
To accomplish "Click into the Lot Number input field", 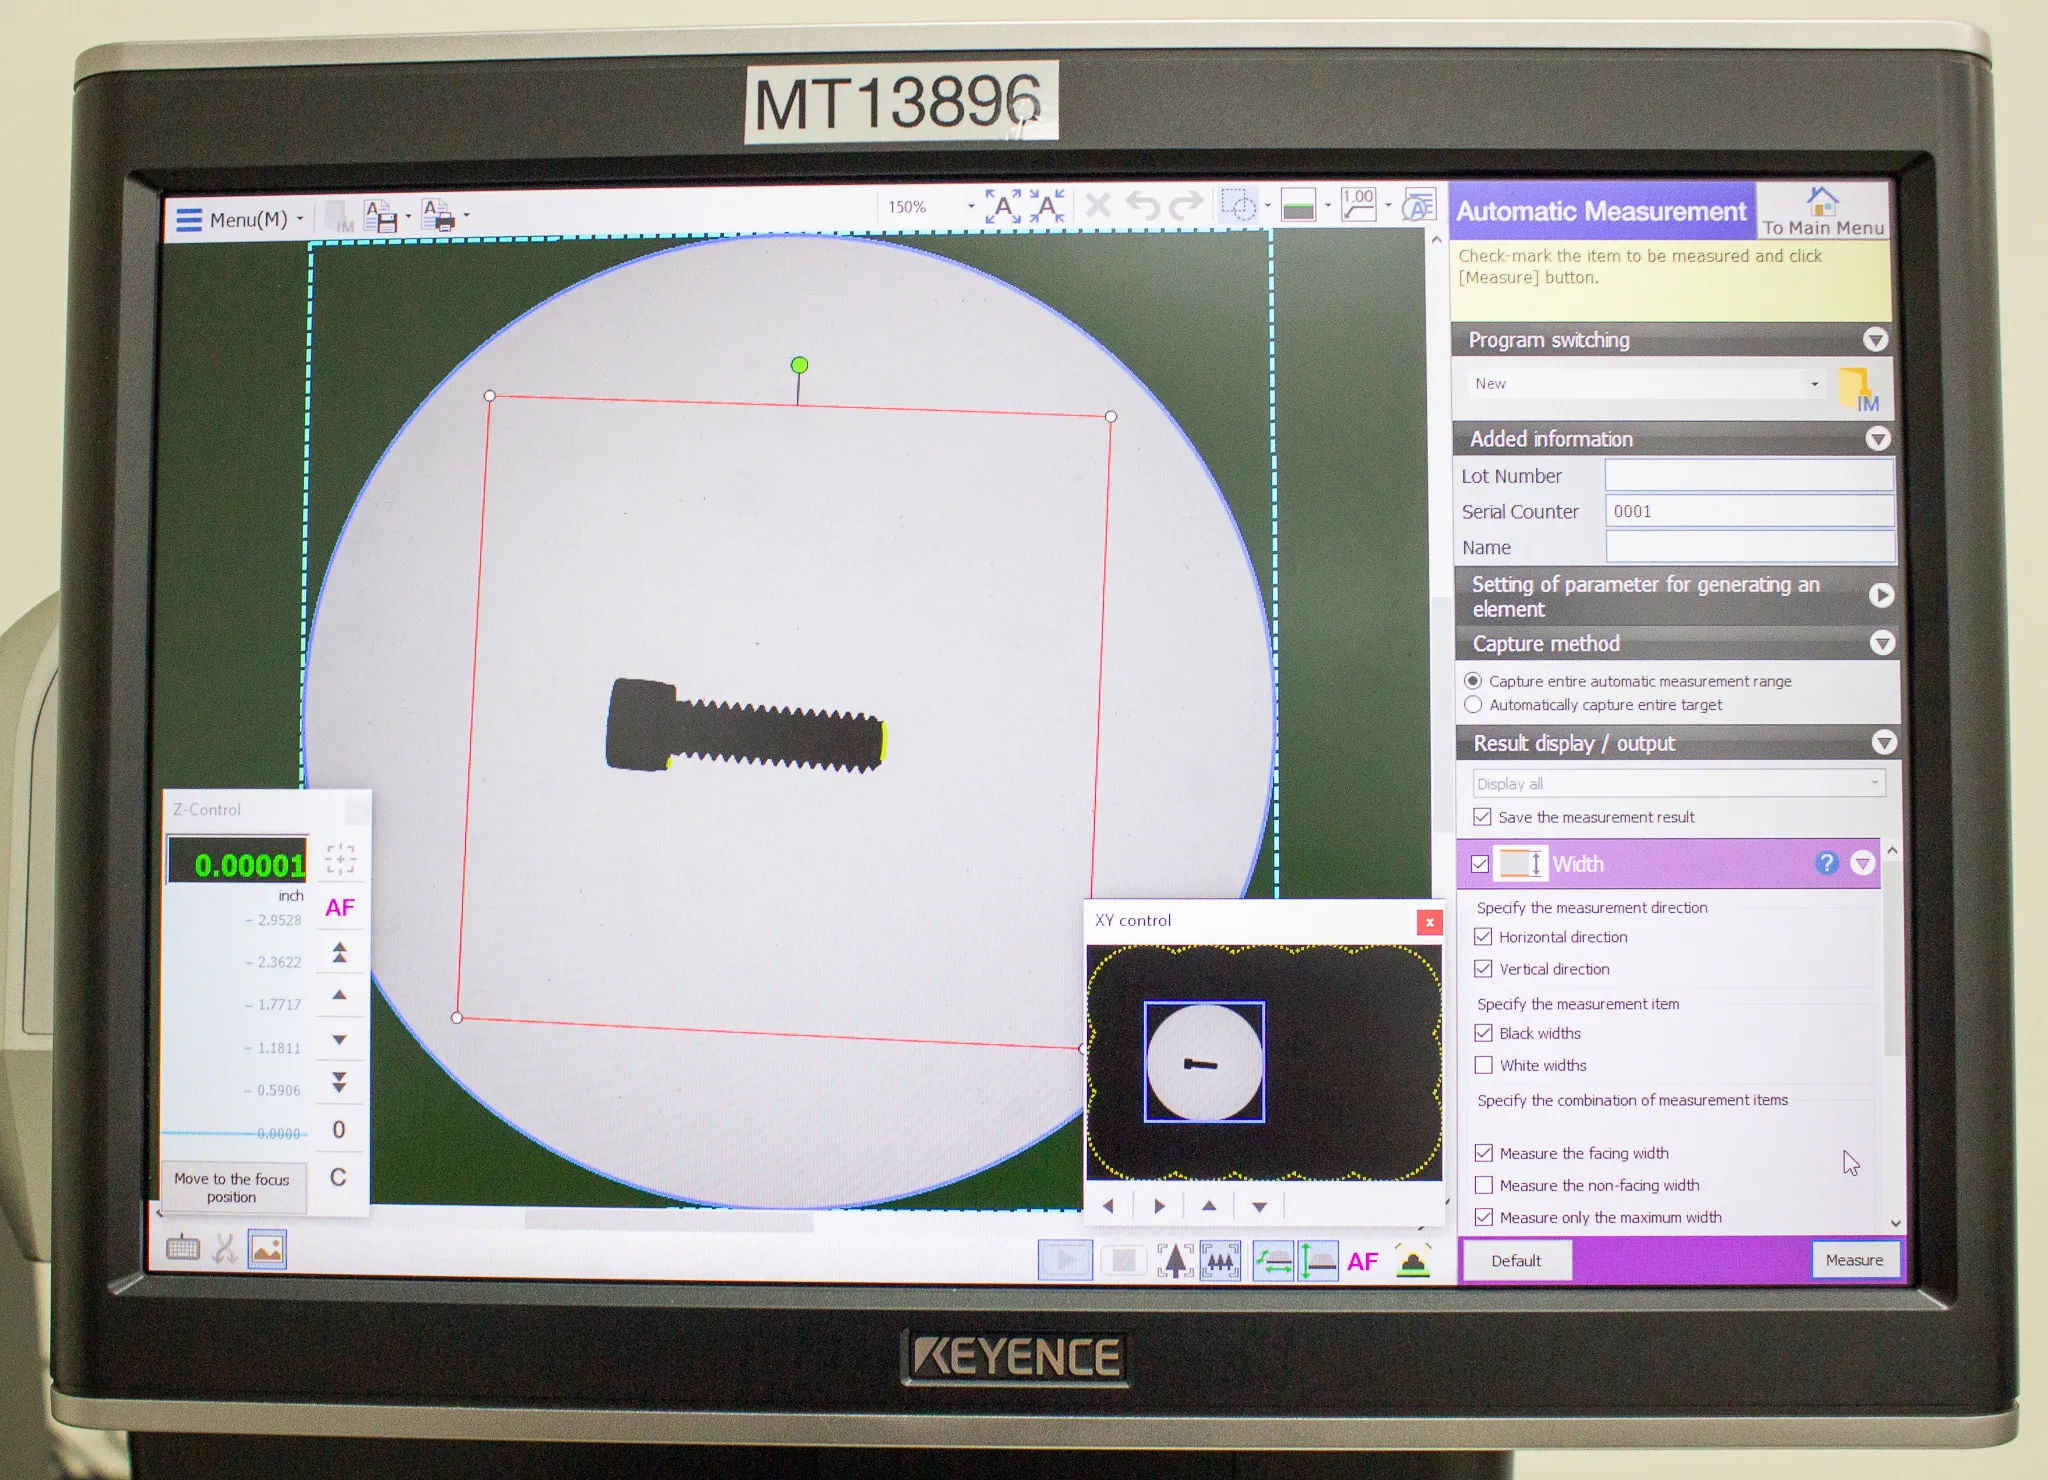I will (1749, 475).
